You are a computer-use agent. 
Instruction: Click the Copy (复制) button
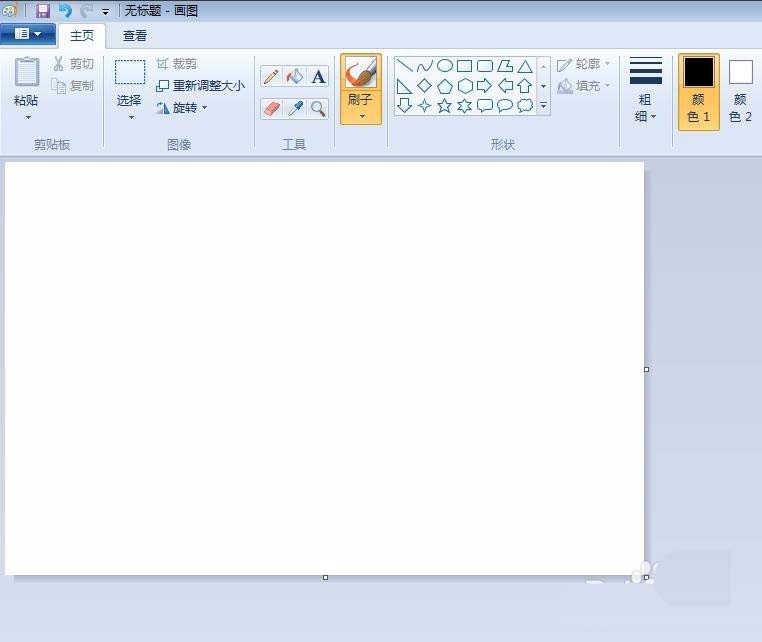click(73, 86)
